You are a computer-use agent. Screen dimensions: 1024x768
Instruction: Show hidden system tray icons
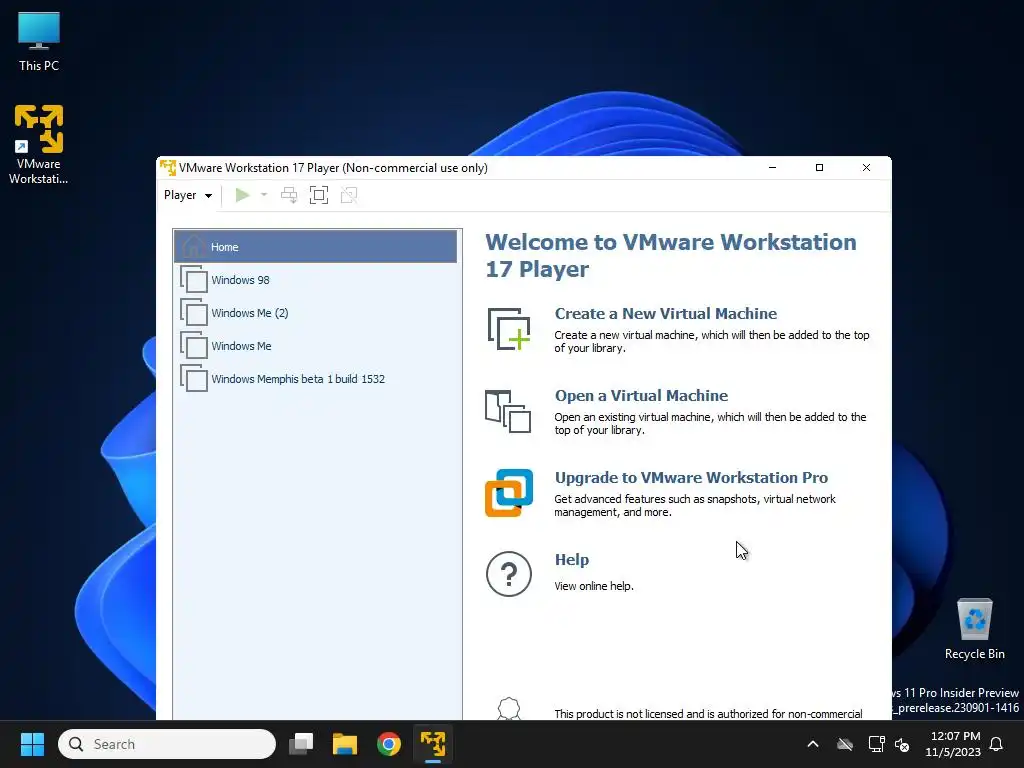[x=813, y=744]
